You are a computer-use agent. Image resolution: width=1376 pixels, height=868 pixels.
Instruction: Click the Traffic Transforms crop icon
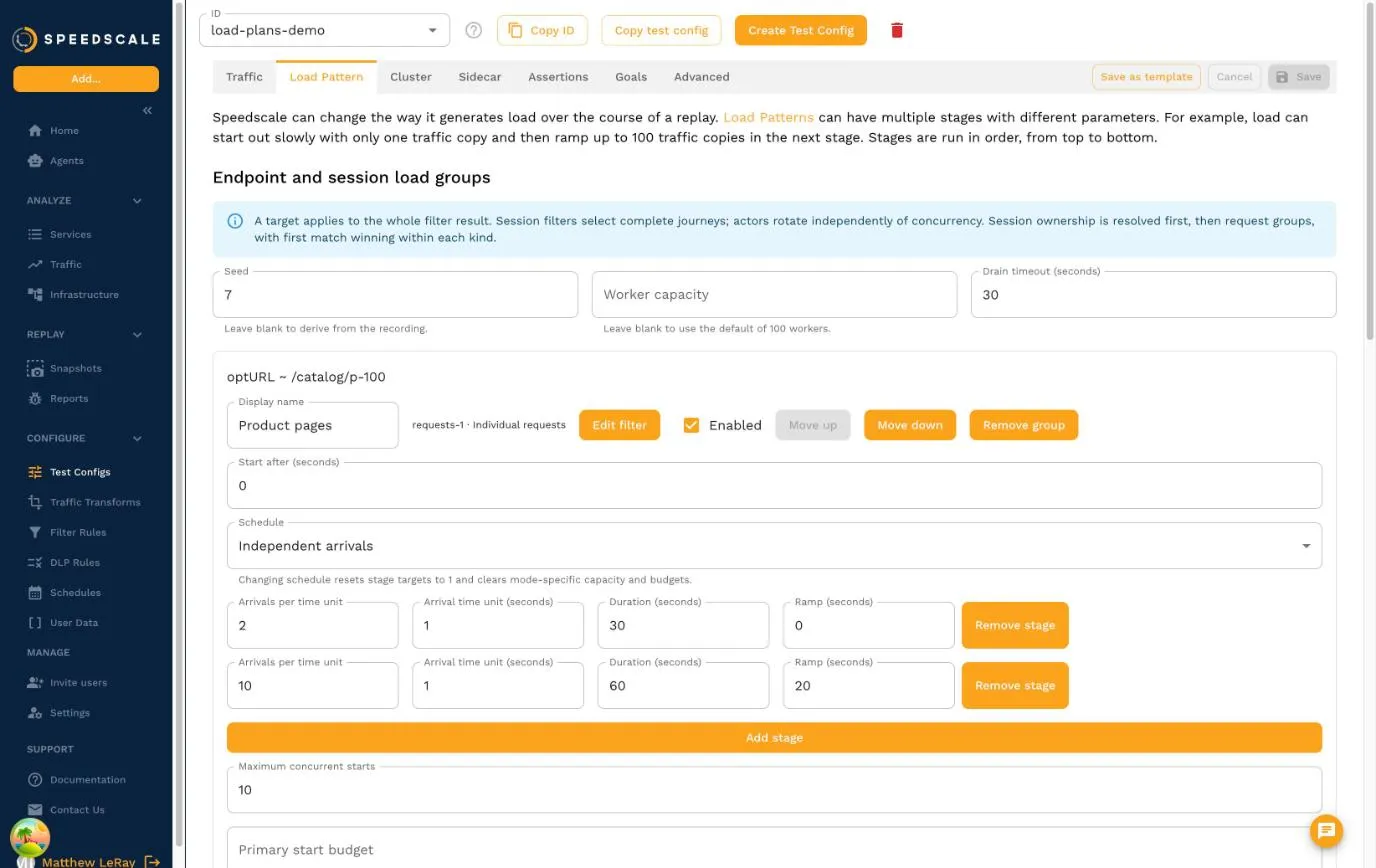click(x=35, y=502)
